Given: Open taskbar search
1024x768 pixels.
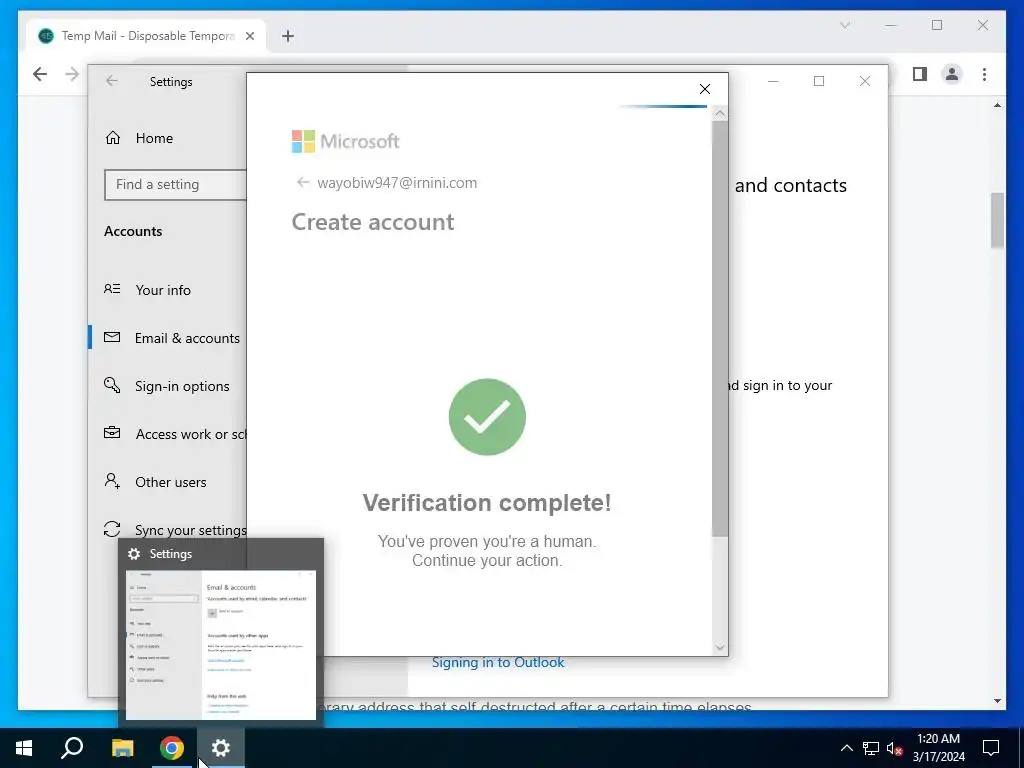Looking at the screenshot, I should 72,748.
